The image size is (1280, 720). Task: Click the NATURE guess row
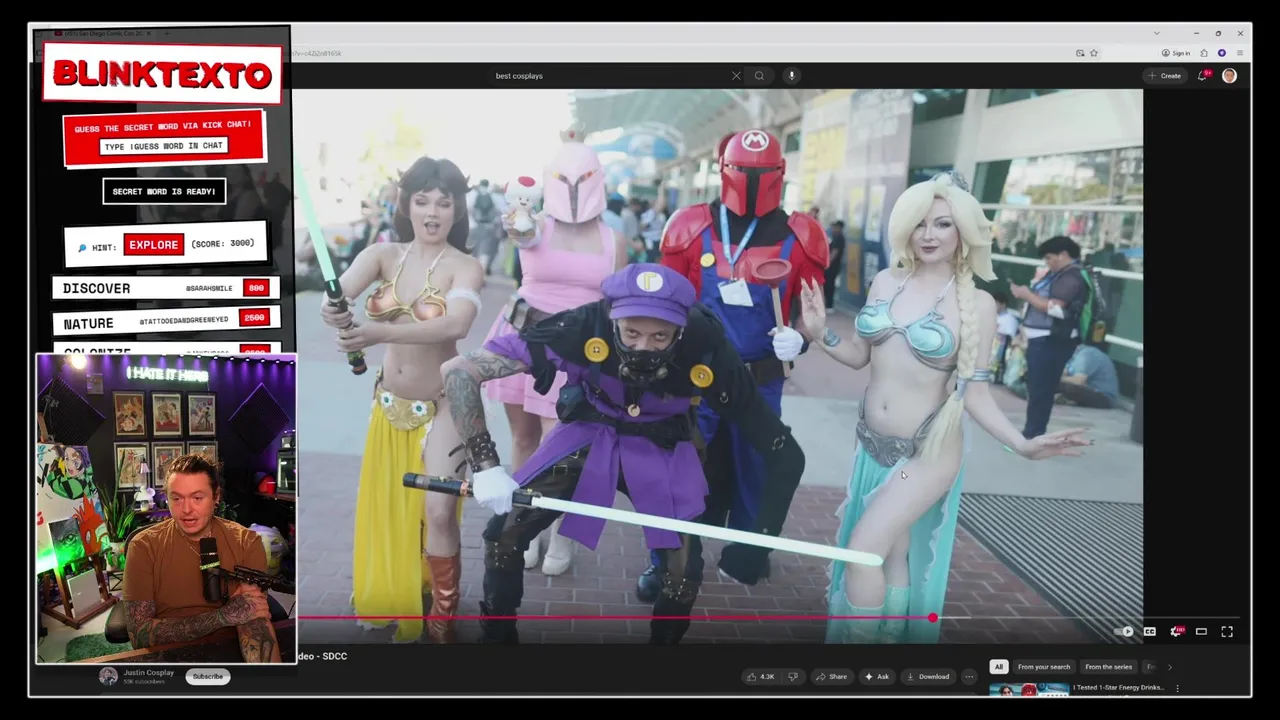(165, 322)
